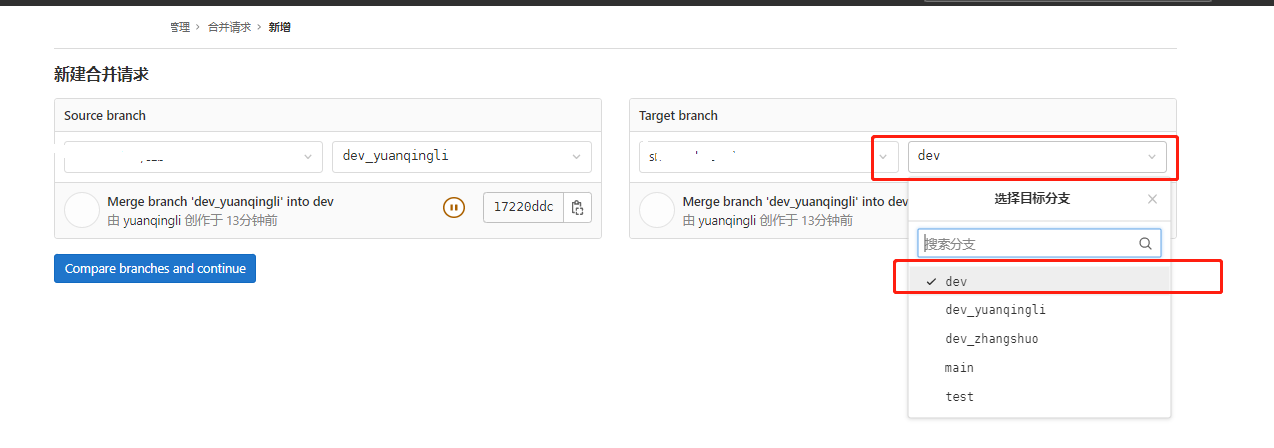Image resolution: width=1274 pixels, height=448 pixels.
Task: Focus the 搜索分支 search field
Action: [x=1040, y=243]
